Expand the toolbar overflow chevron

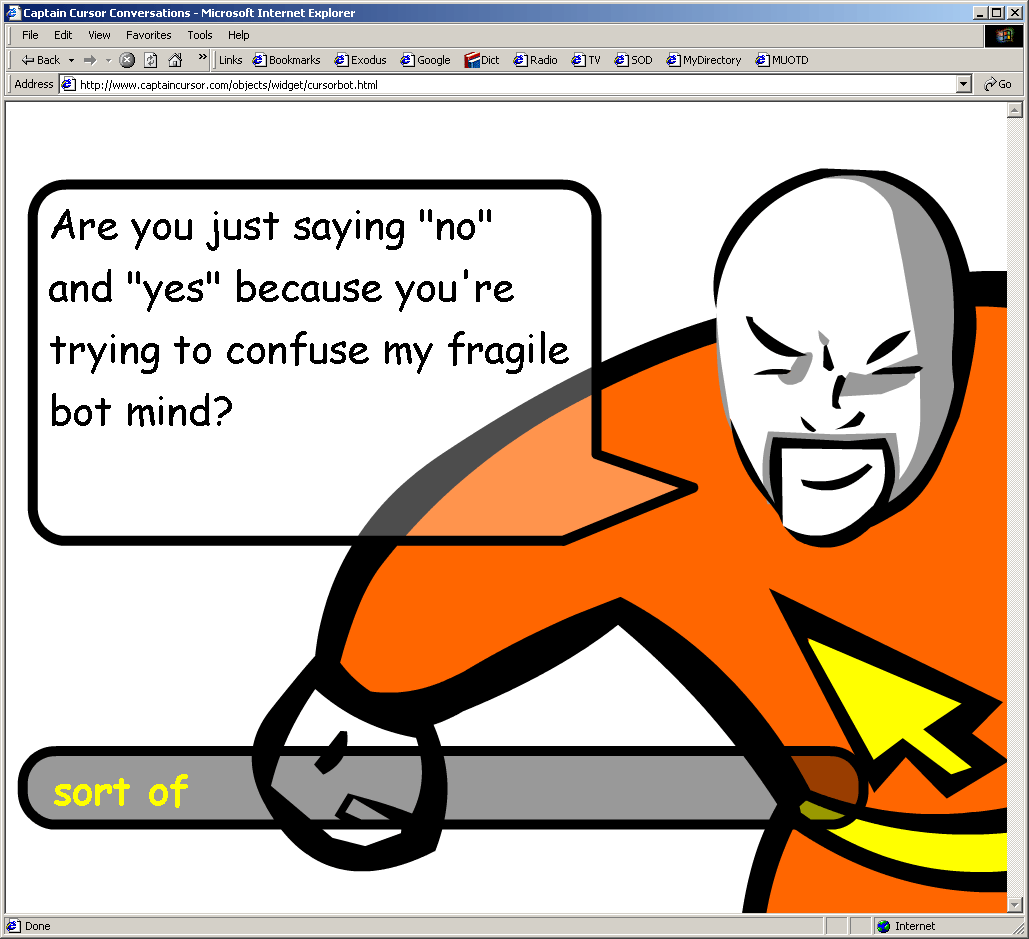[203, 57]
